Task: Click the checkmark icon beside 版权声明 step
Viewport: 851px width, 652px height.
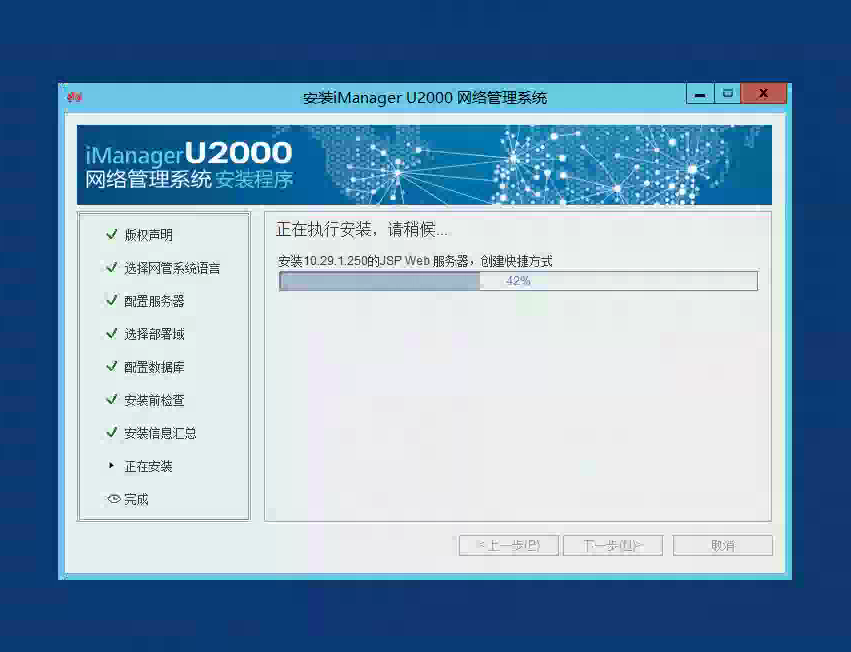Action: (x=111, y=234)
